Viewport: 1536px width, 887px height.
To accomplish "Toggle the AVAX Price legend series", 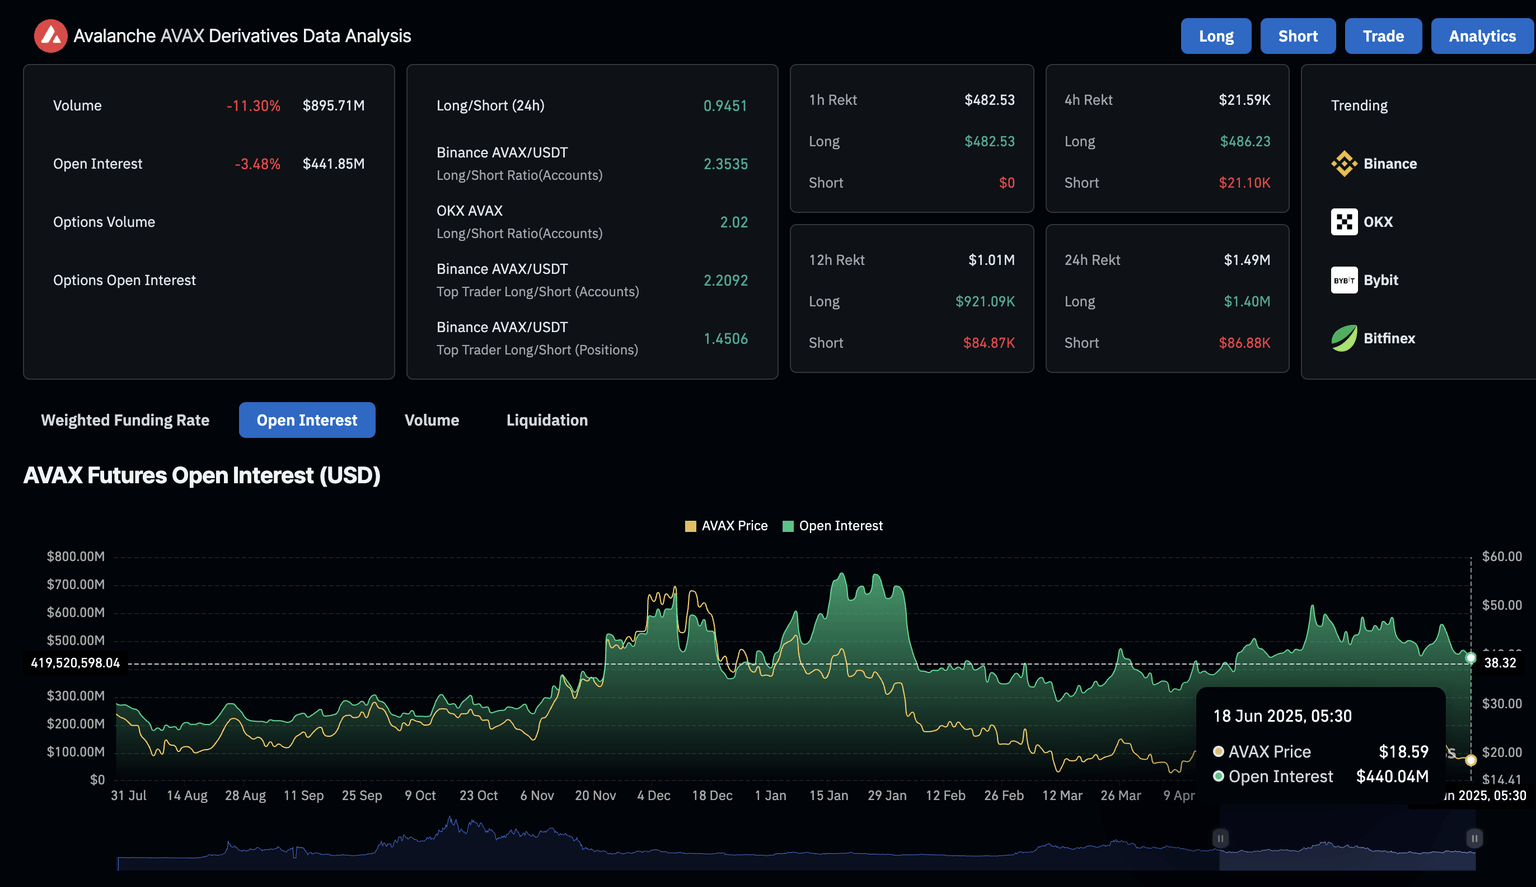I will [734, 526].
